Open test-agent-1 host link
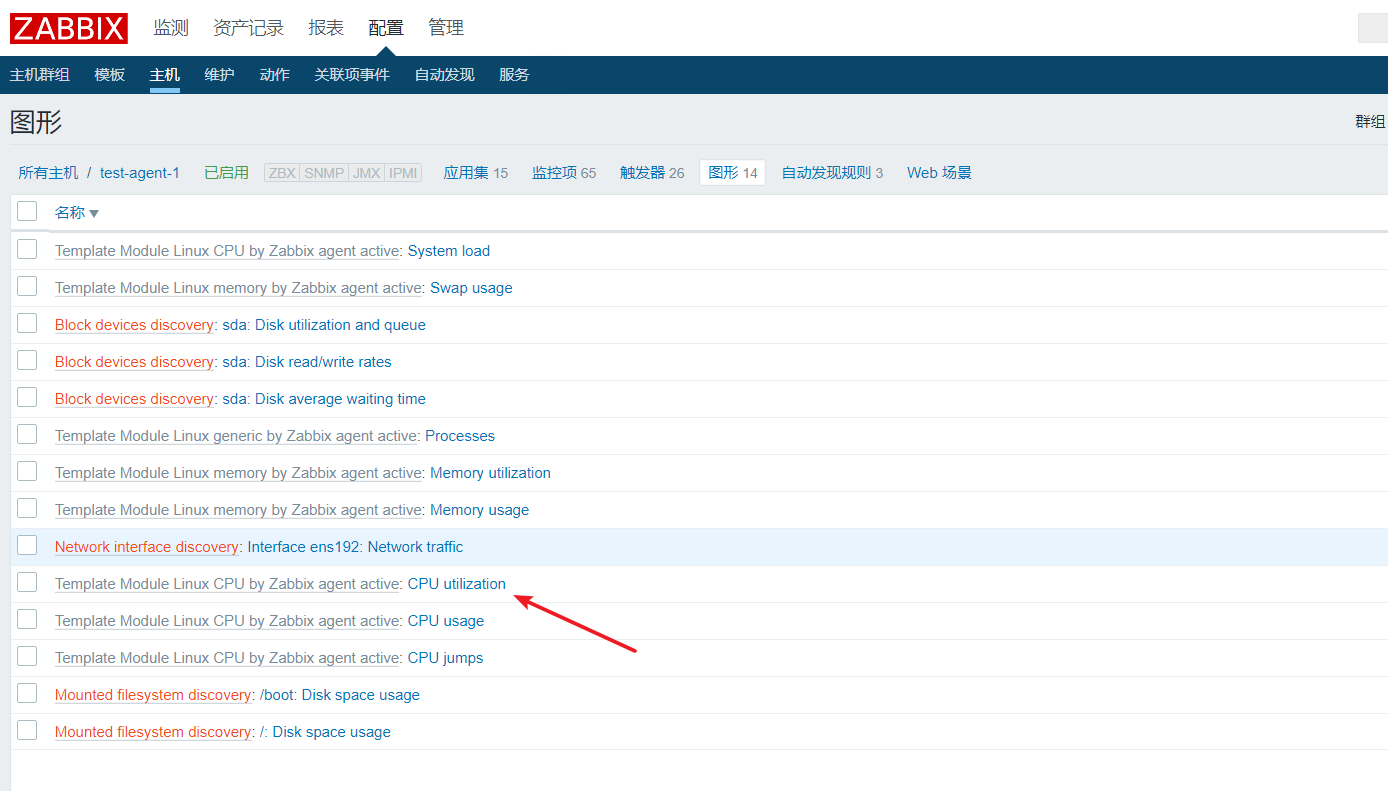This screenshot has height=791, width=1388. pyautogui.click(x=140, y=173)
